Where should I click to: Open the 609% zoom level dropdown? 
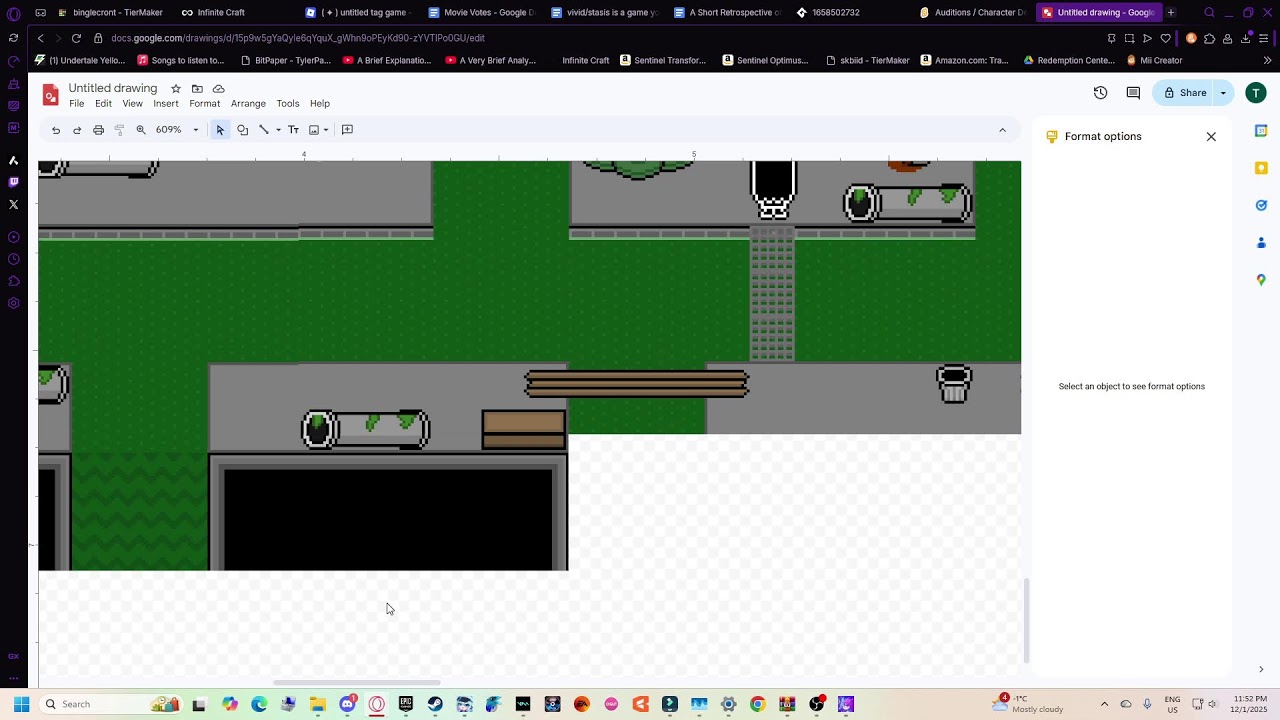tap(177, 130)
